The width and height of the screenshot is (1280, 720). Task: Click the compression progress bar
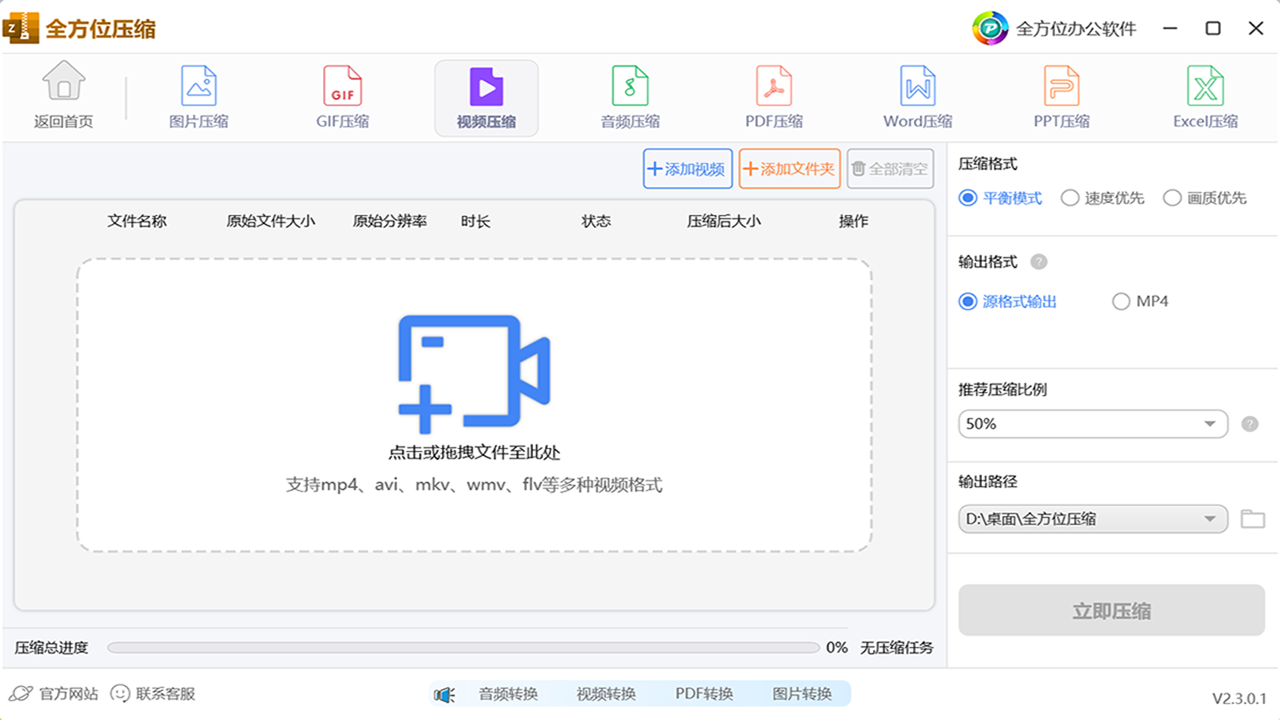(x=463, y=647)
